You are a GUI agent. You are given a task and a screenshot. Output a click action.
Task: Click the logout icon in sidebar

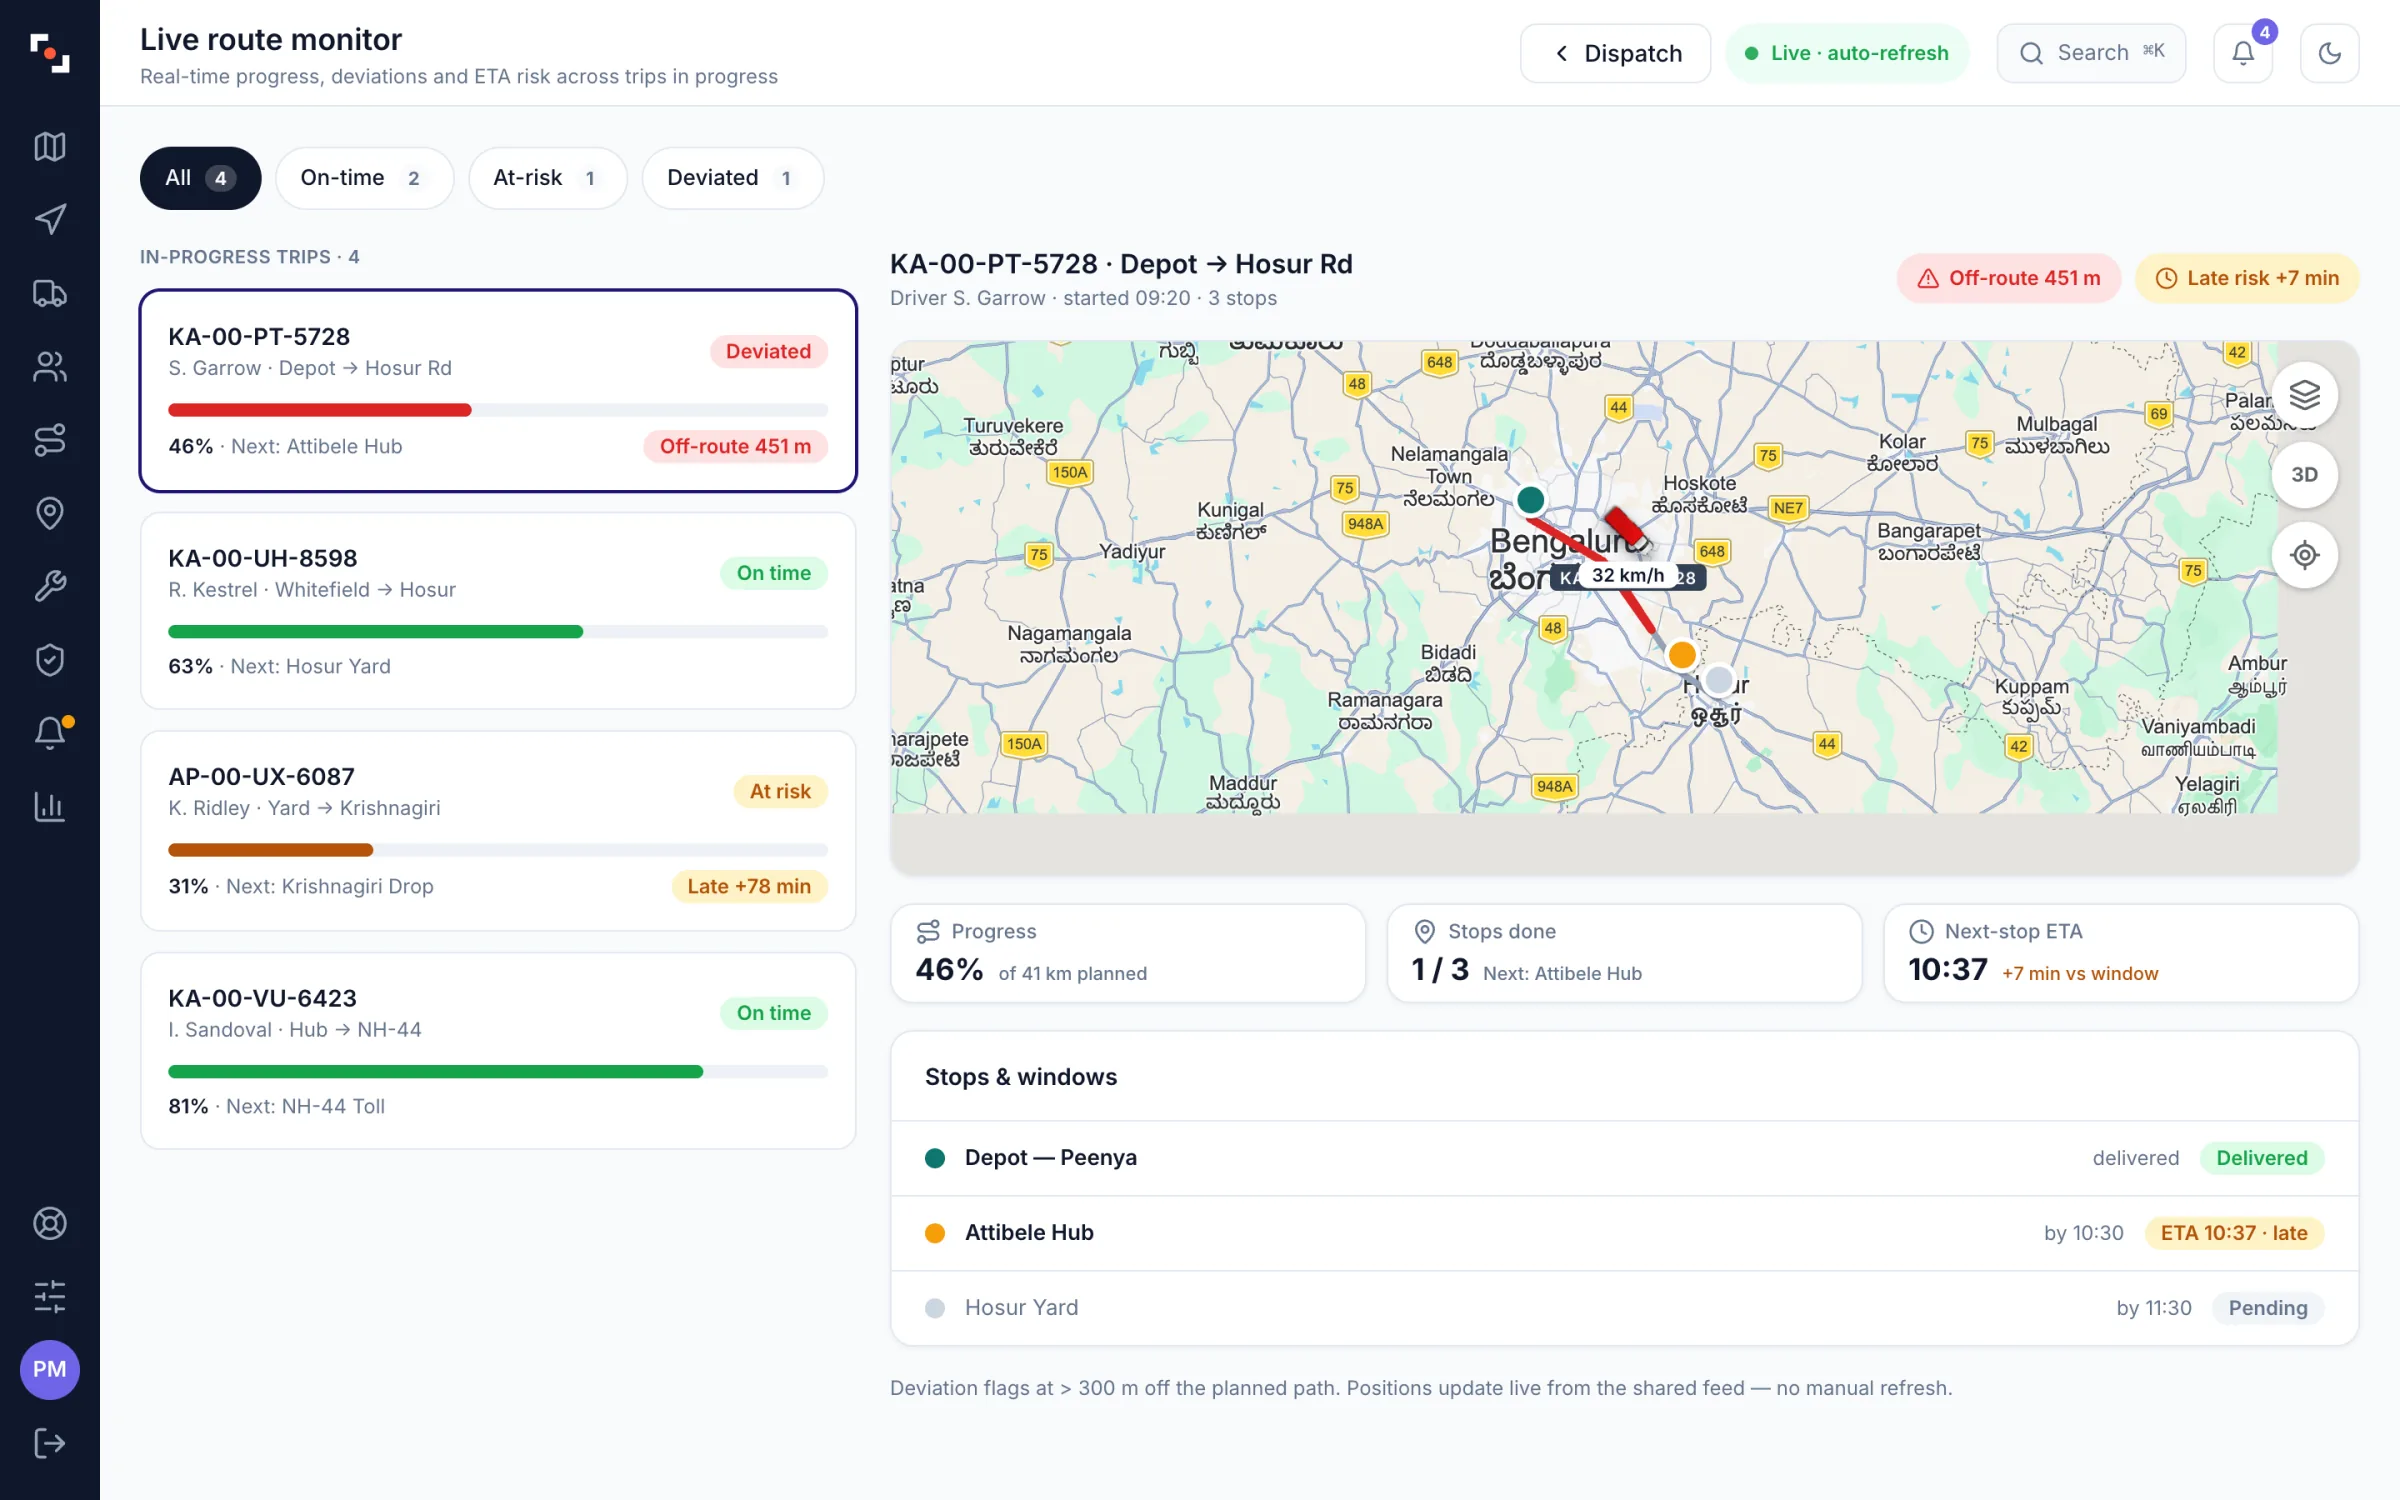49,1443
